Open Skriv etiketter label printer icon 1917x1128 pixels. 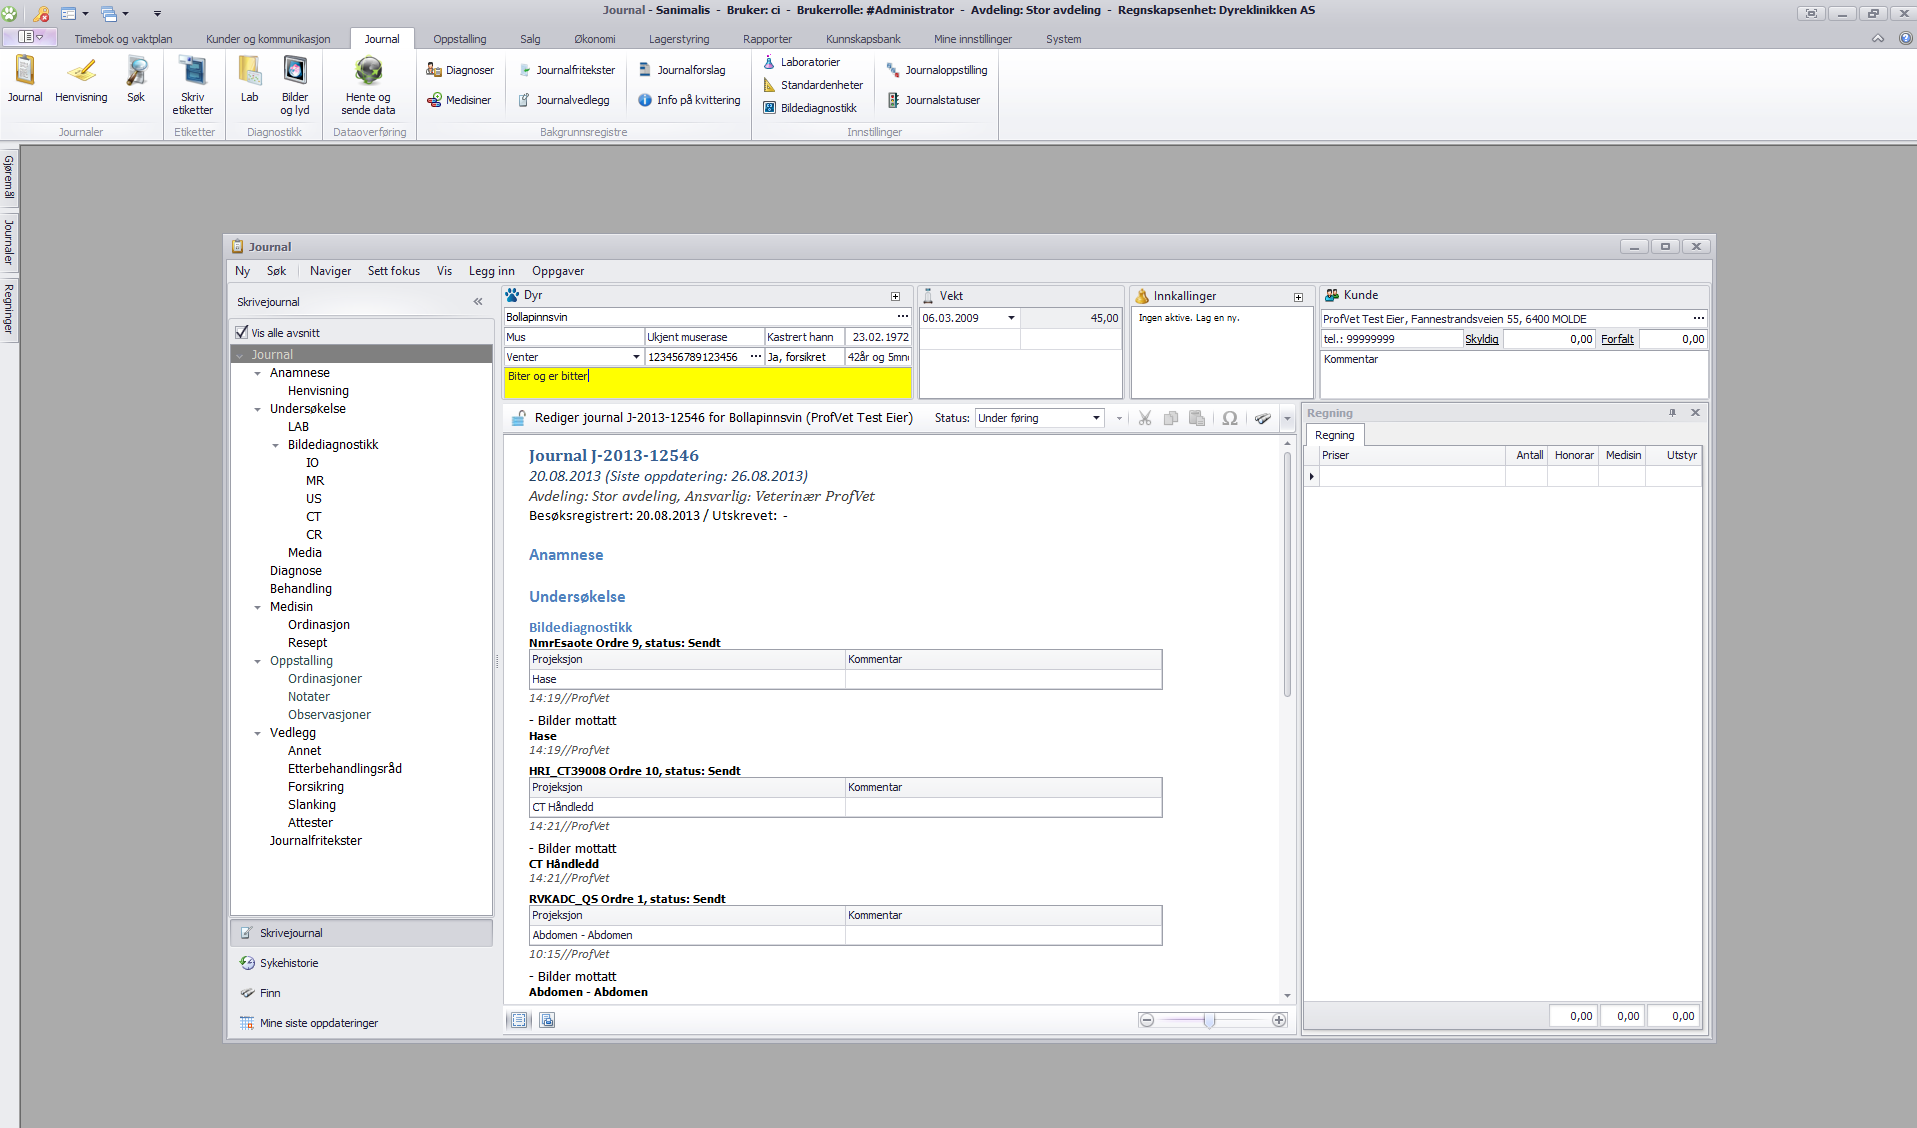(x=192, y=85)
